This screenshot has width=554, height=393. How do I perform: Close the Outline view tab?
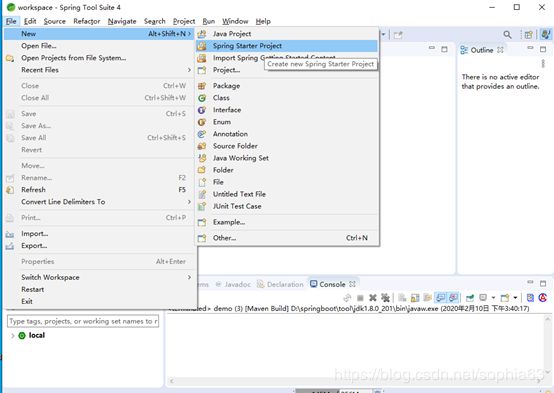pos(500,50)
